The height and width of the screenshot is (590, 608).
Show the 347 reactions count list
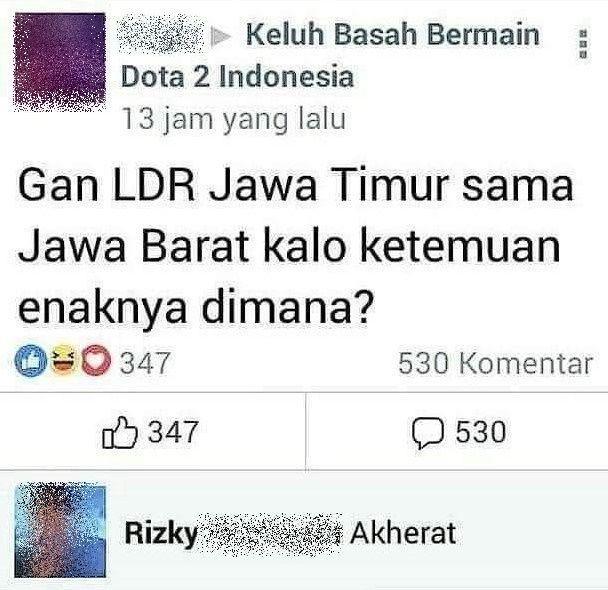pos(145,363)
